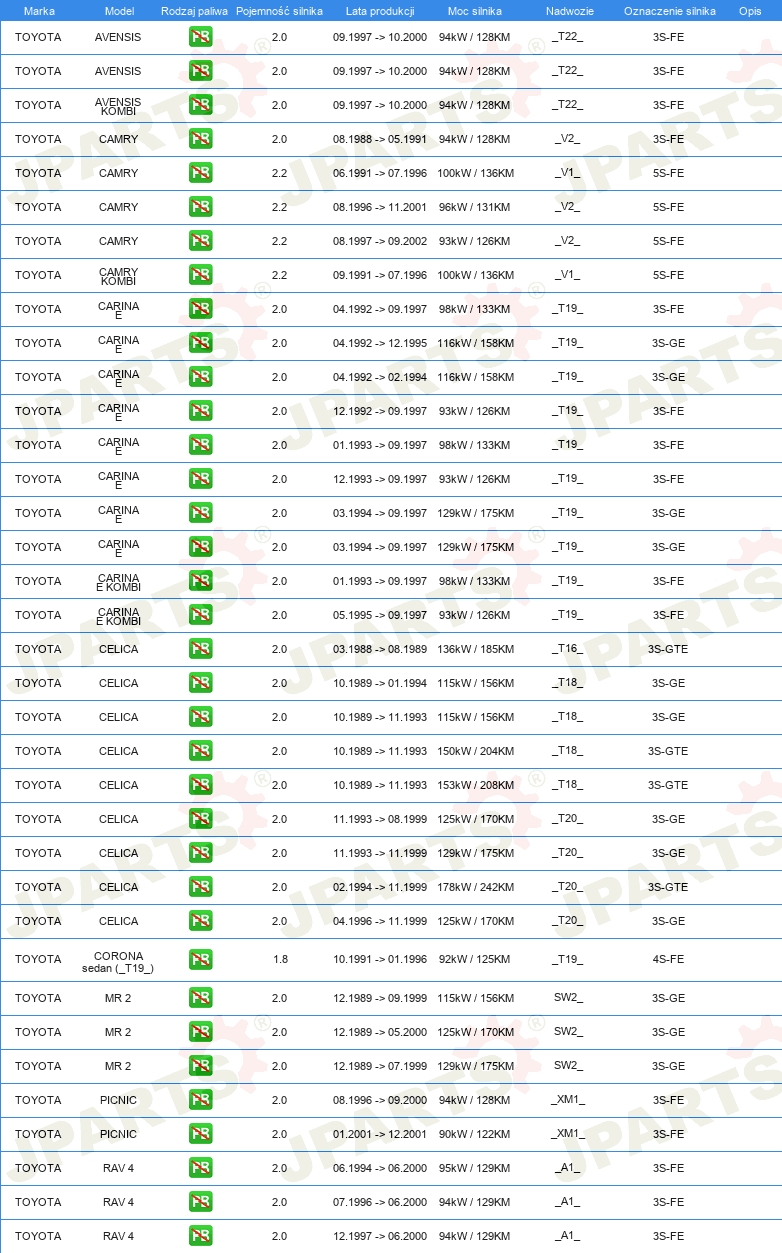Click fuel icon in RAV 4 95kW row

[x=201, y=1168]
